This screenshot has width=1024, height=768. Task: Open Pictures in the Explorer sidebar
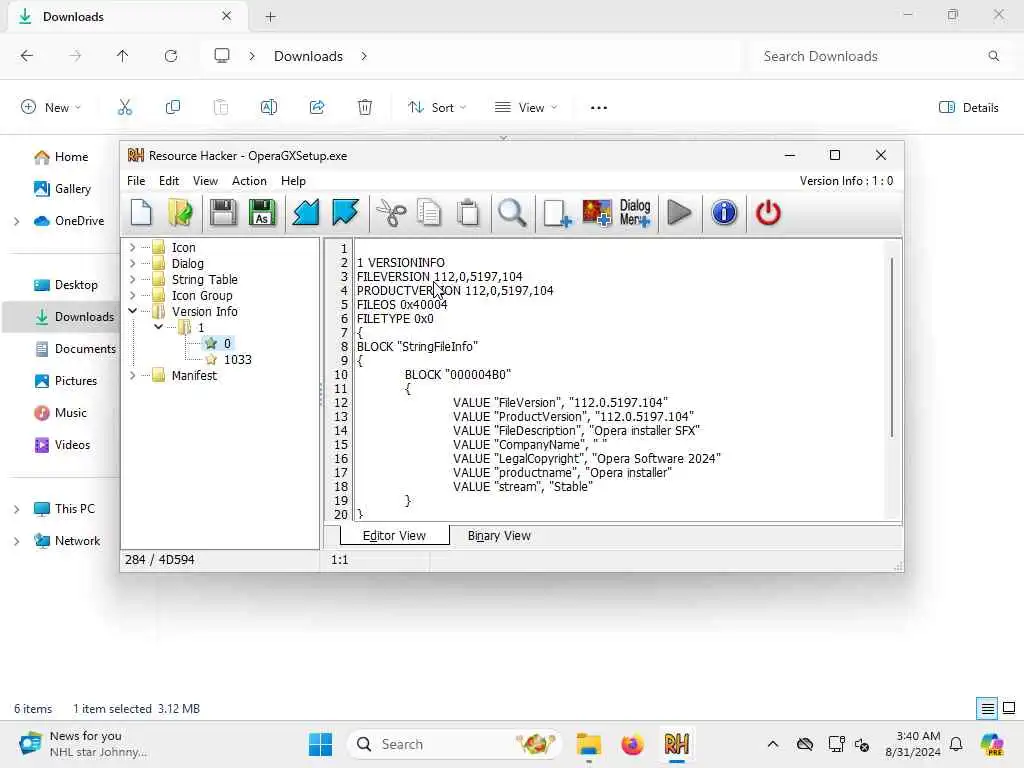67,381
